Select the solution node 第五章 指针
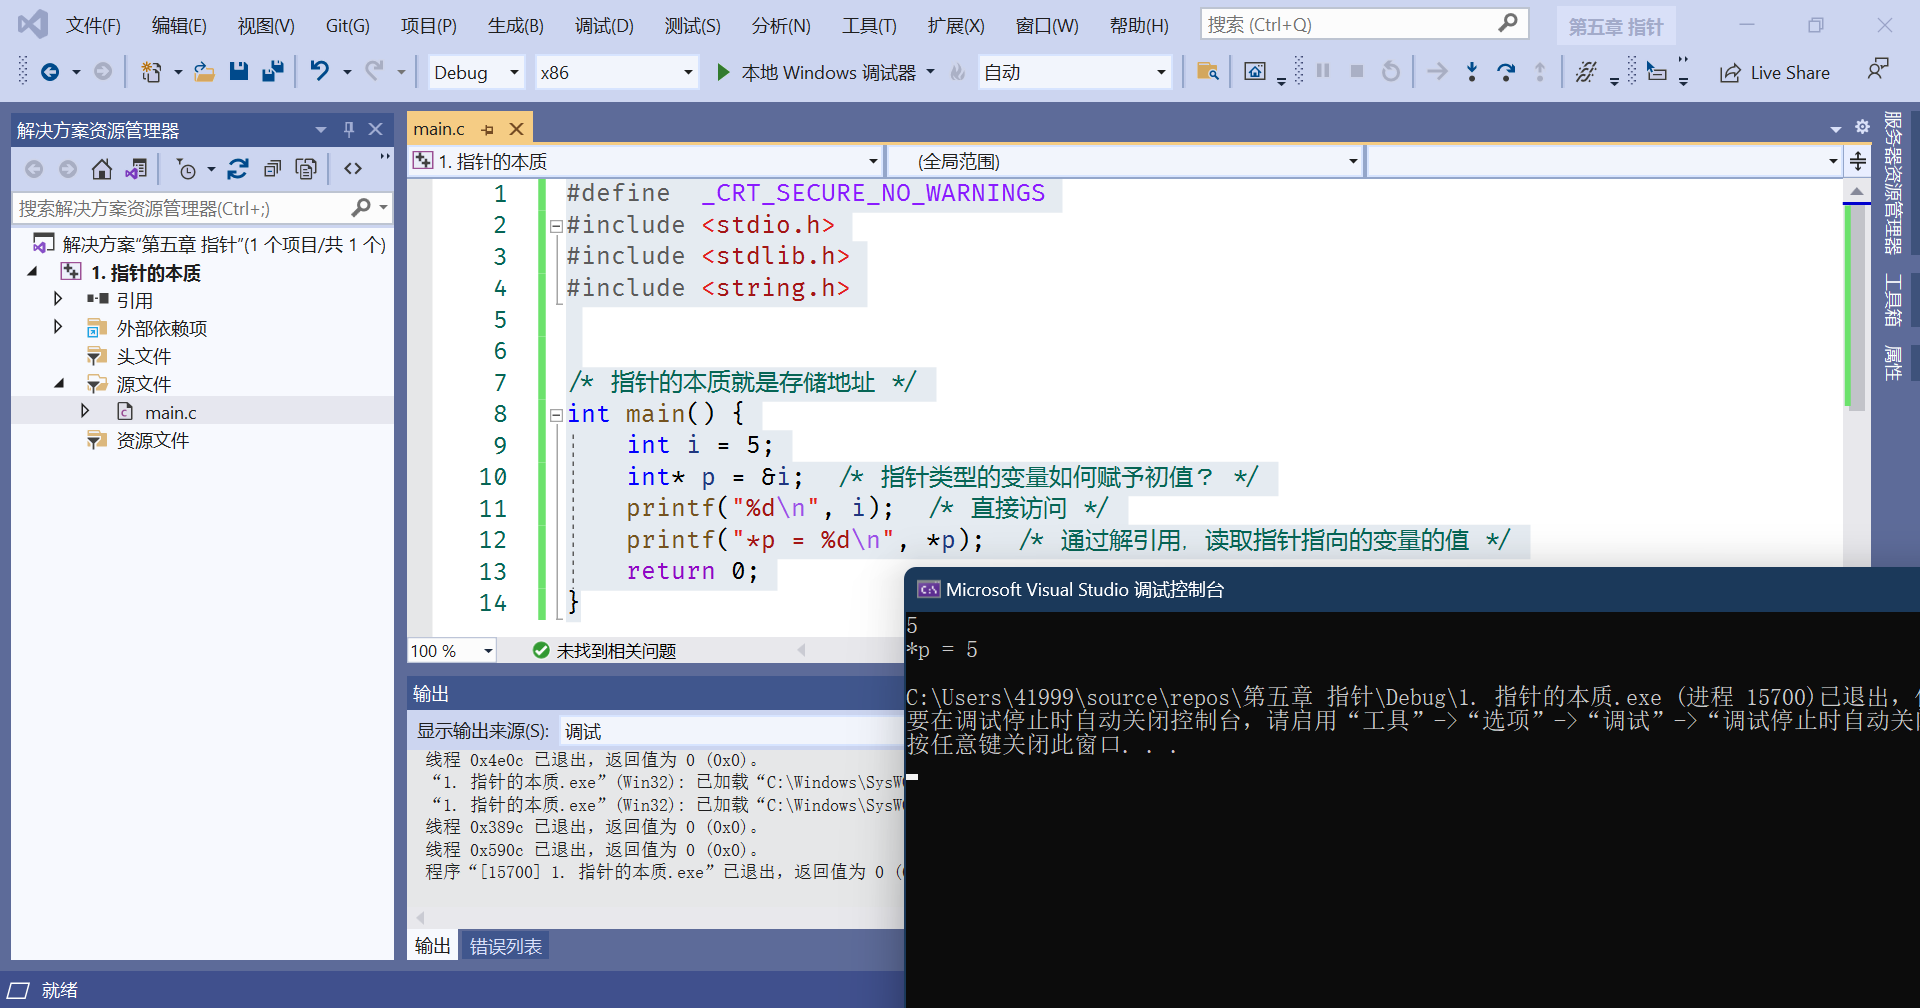The width and height of the screenshot is (1920, 1008). pos(209,244)
